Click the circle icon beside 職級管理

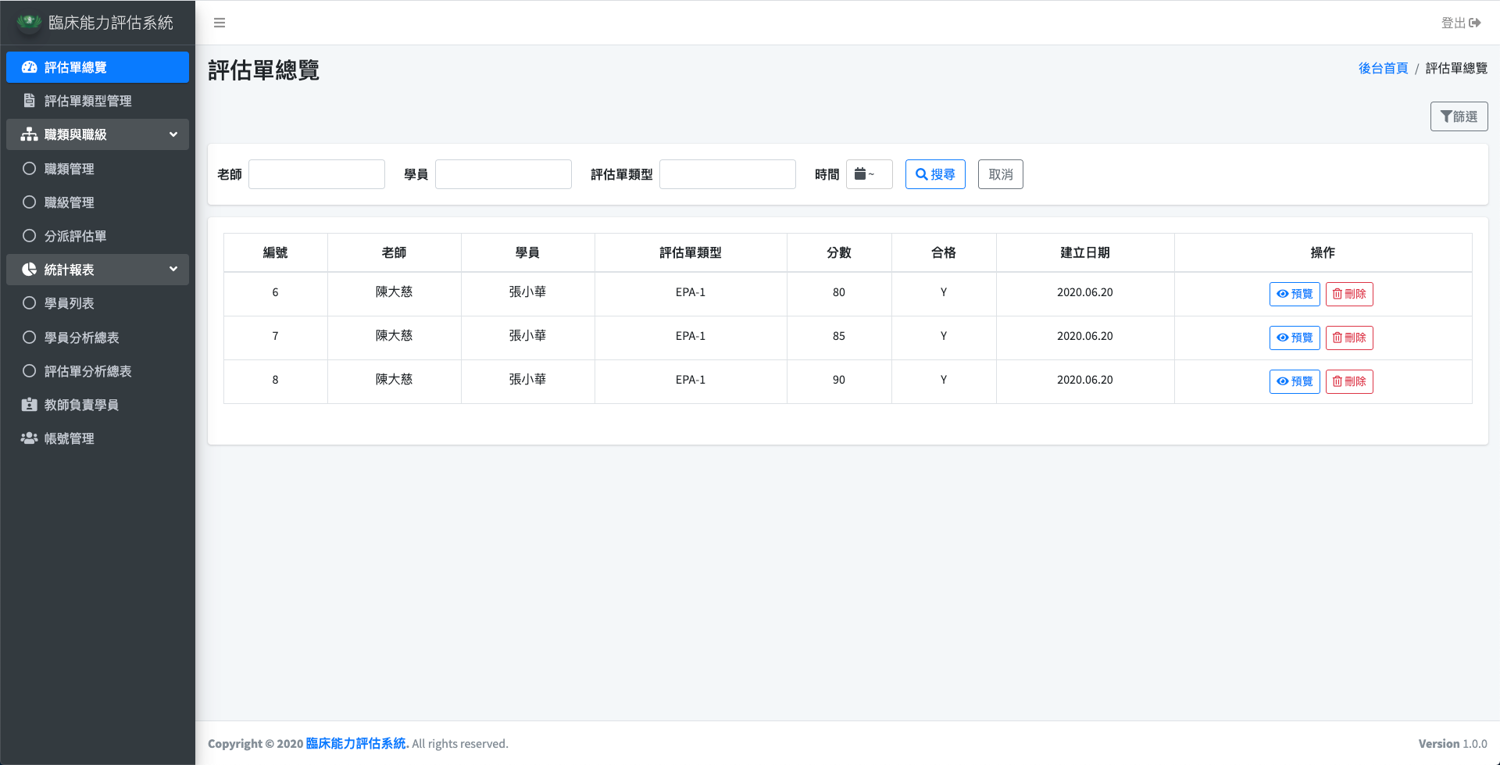pos(29,202)
